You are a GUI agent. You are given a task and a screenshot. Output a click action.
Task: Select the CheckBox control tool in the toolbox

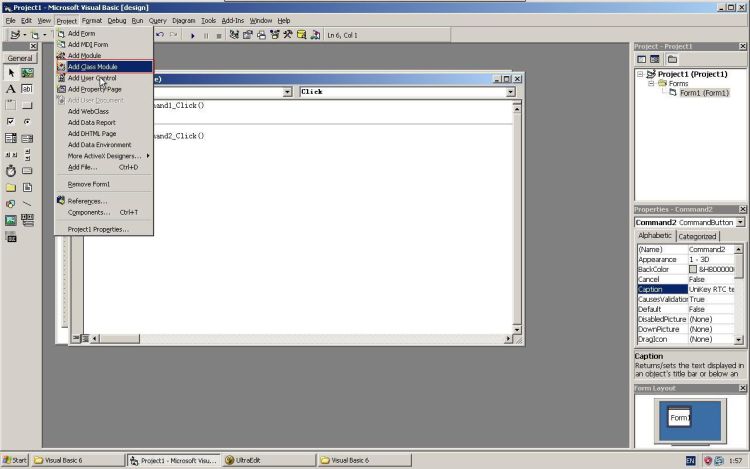[11, 121]
